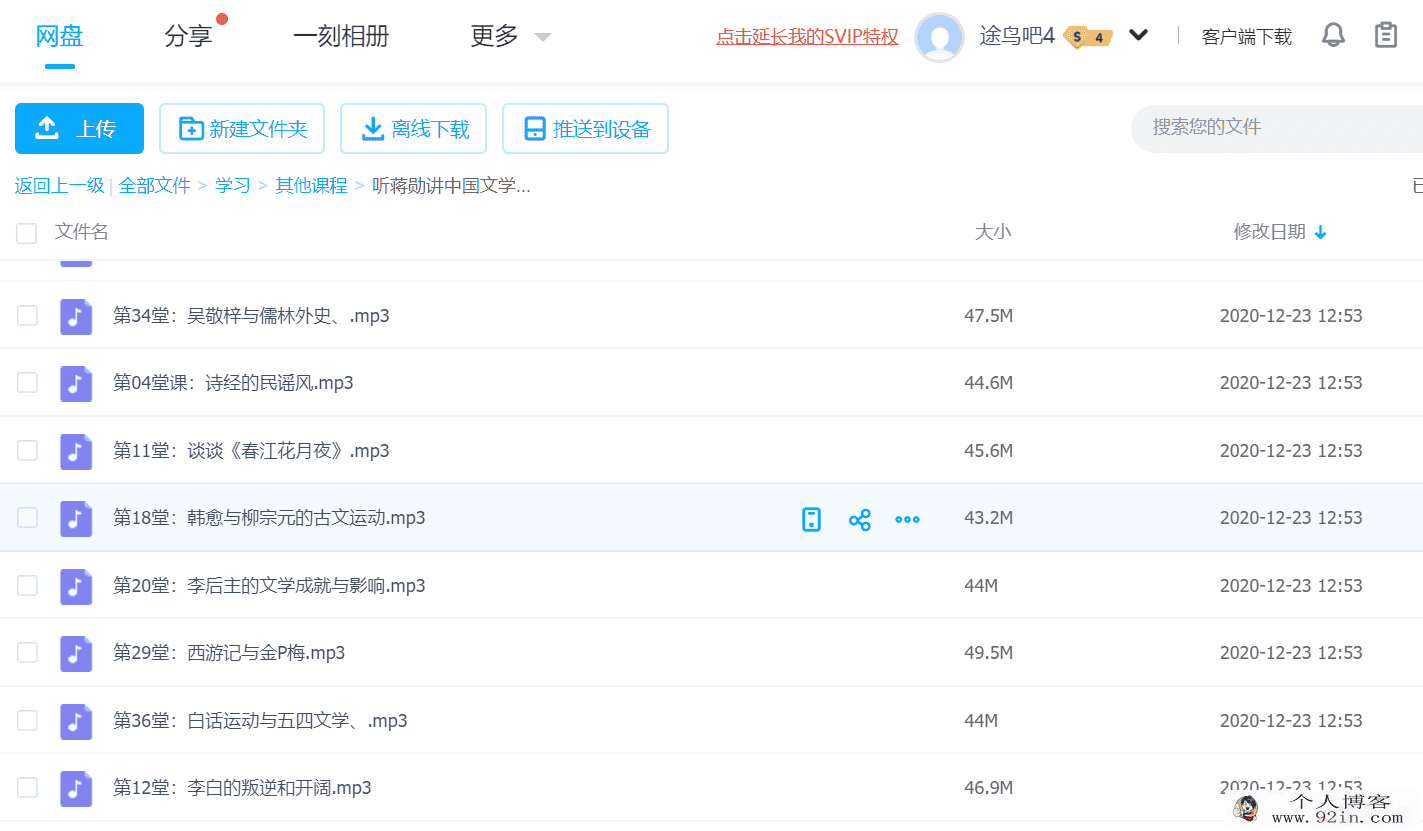Click the SVIP level 4 badge

(1089, 38)
